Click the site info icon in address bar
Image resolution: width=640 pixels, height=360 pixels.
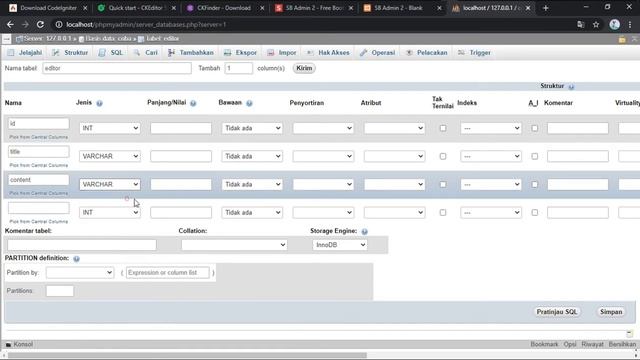click(x=59, y=24)
